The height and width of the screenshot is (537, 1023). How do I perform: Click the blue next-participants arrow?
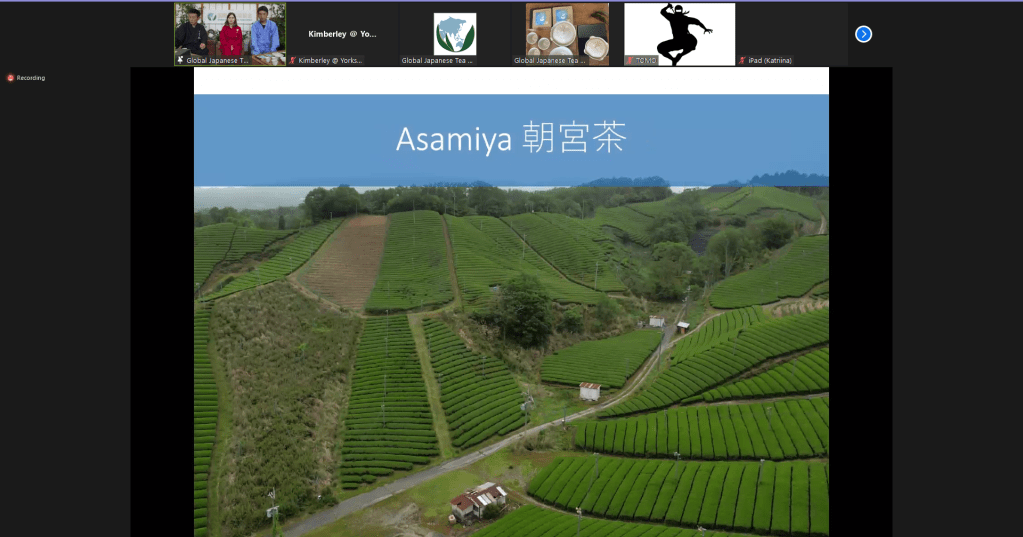[864, 34]
